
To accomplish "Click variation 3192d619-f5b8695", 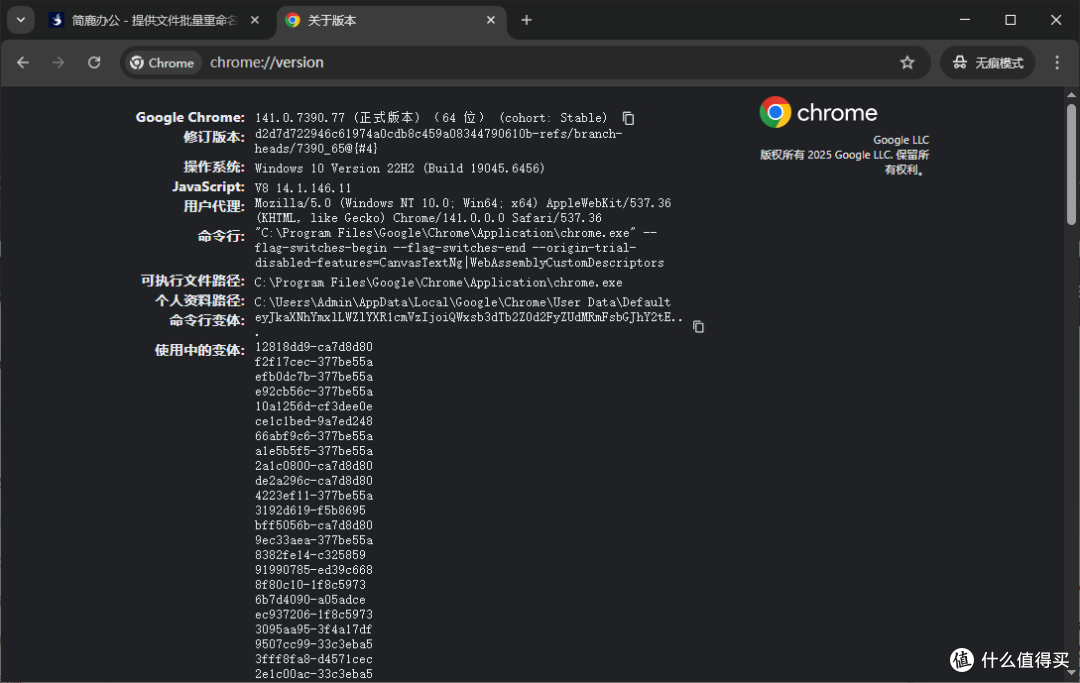I will pos(310,510).
